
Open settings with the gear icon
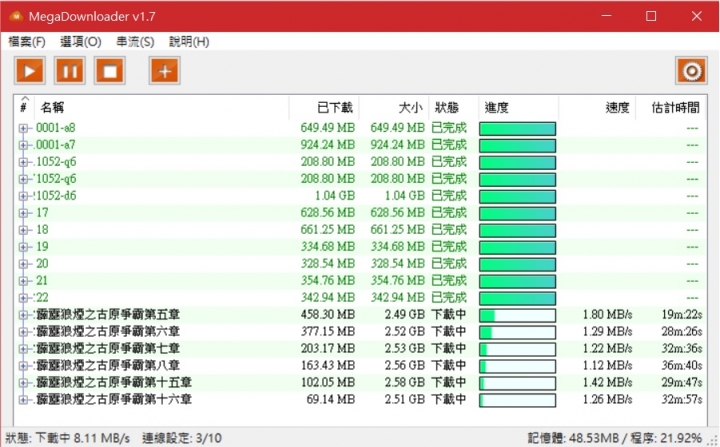(691, 71)
